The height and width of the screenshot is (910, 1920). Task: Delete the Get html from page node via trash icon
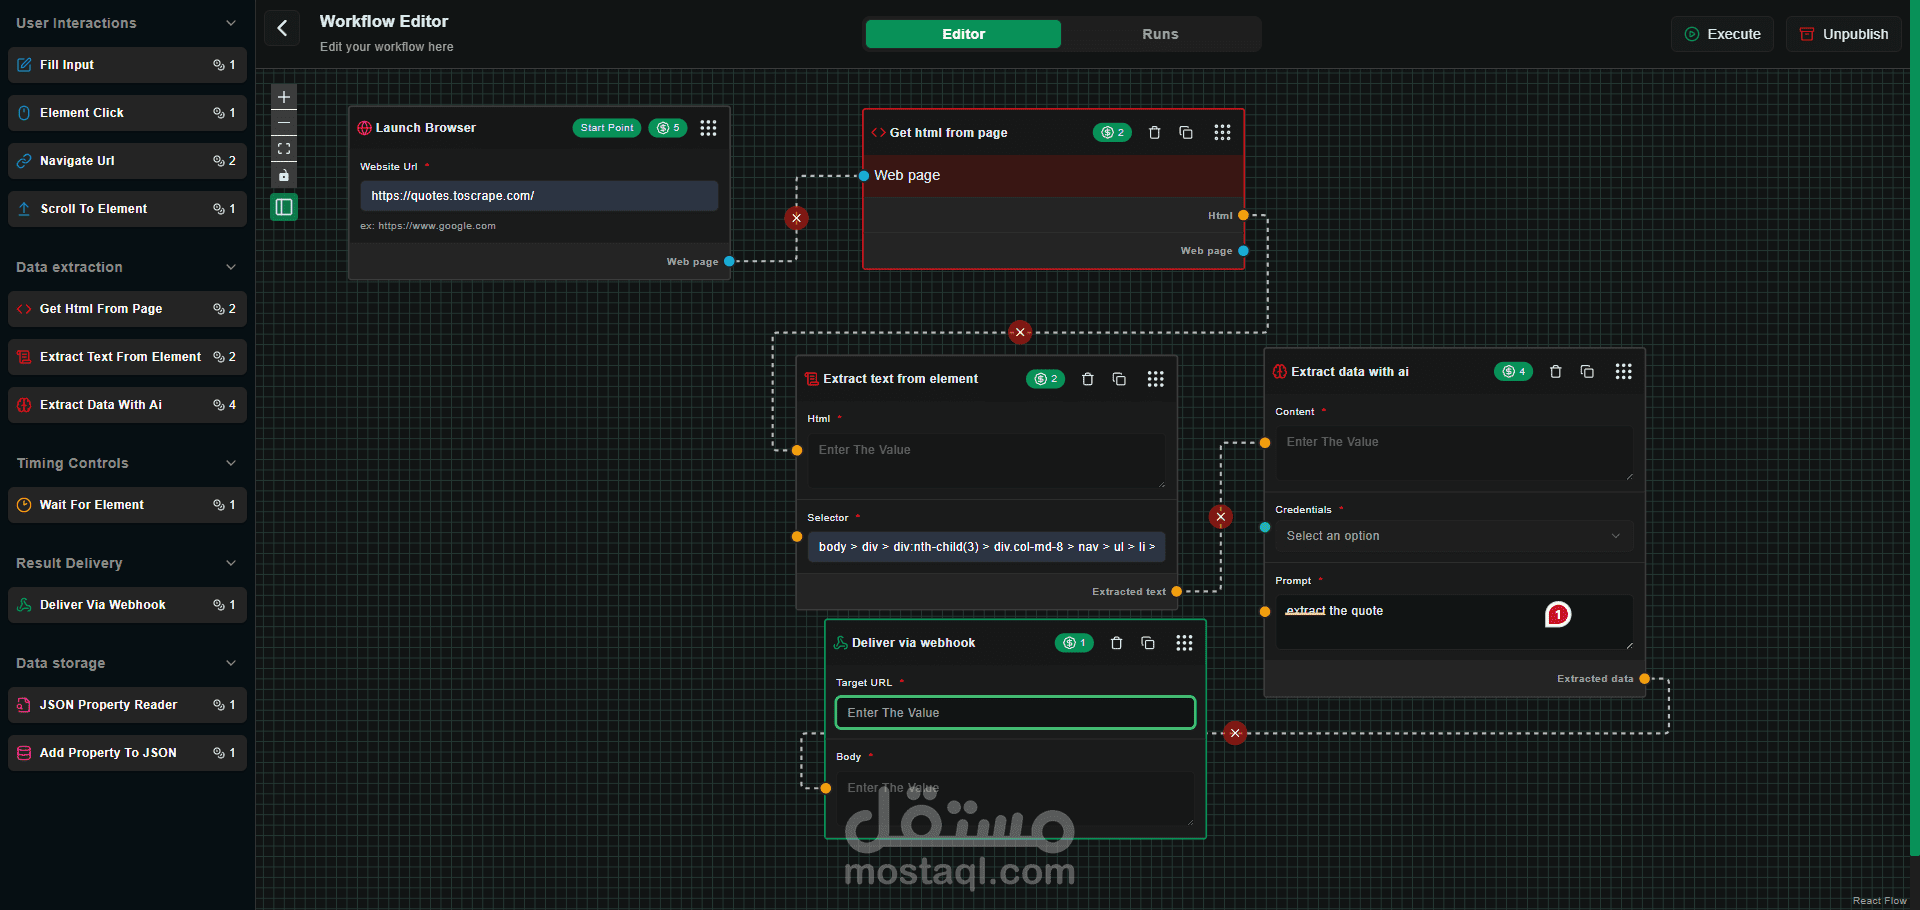click(1154, 132)
